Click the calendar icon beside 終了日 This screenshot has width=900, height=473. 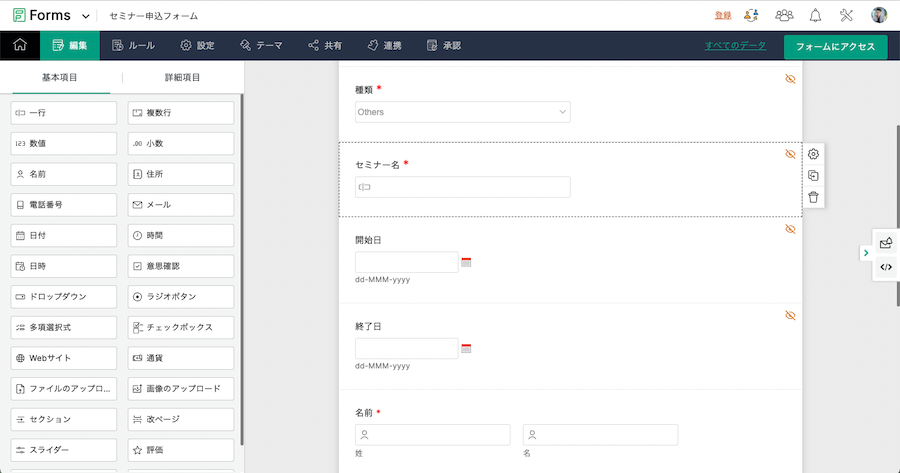466,349
